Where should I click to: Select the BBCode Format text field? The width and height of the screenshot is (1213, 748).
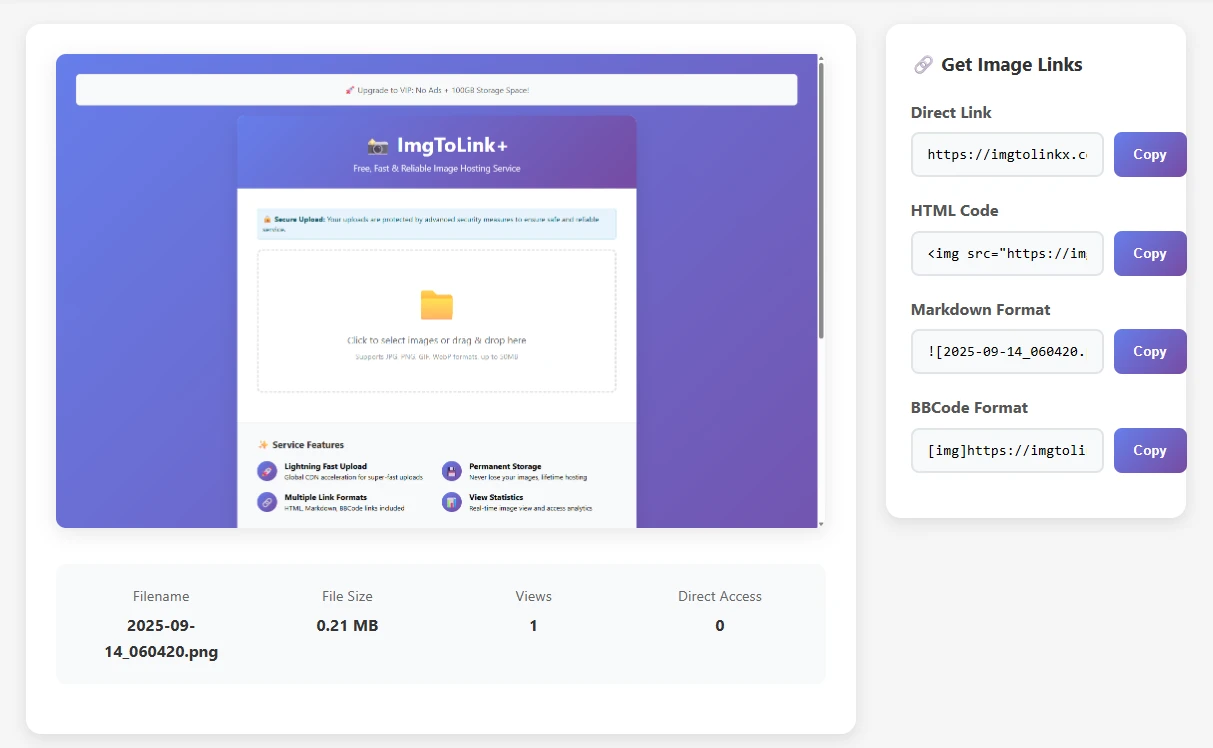1007,450
